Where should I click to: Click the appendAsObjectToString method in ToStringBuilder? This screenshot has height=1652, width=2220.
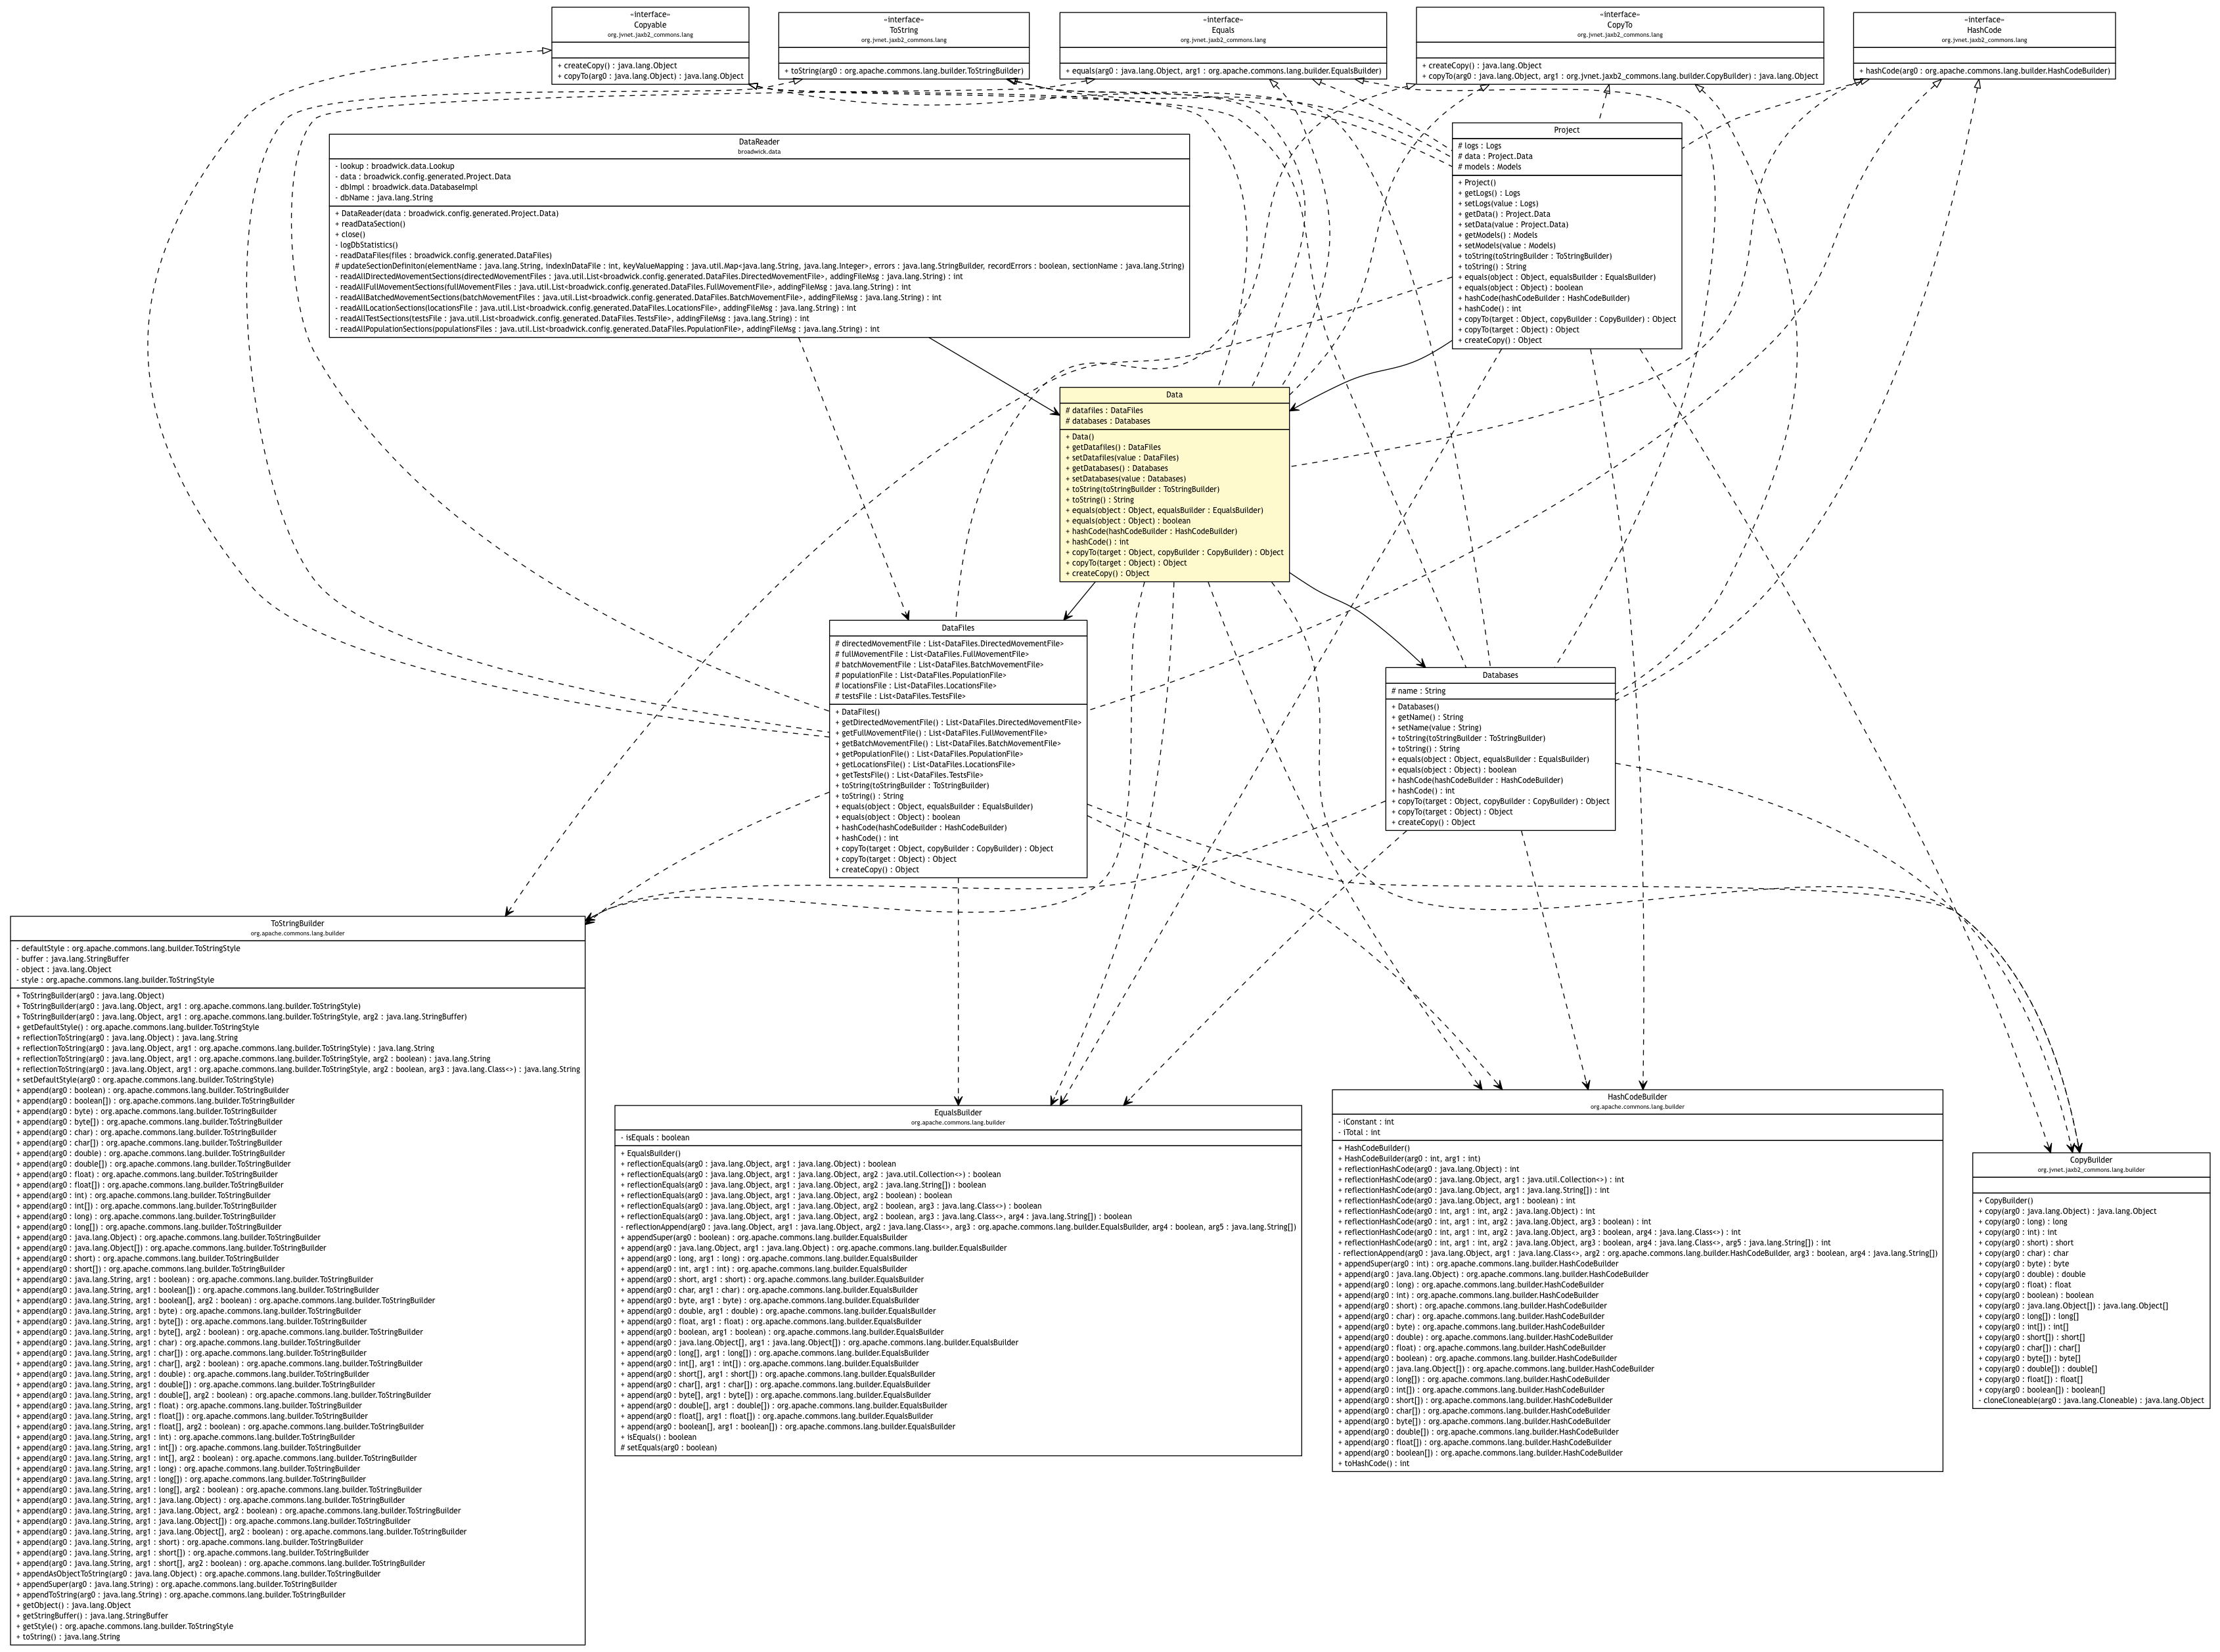click(198, 1574)
